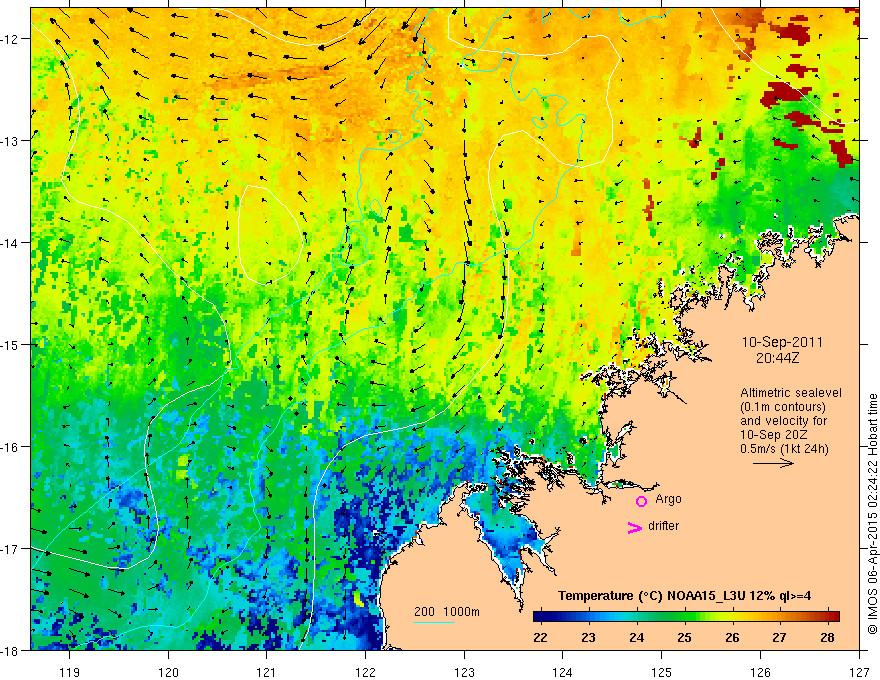Click the temperature color bar
This screenshot has height=680, width=880.
tap(686, 616)
